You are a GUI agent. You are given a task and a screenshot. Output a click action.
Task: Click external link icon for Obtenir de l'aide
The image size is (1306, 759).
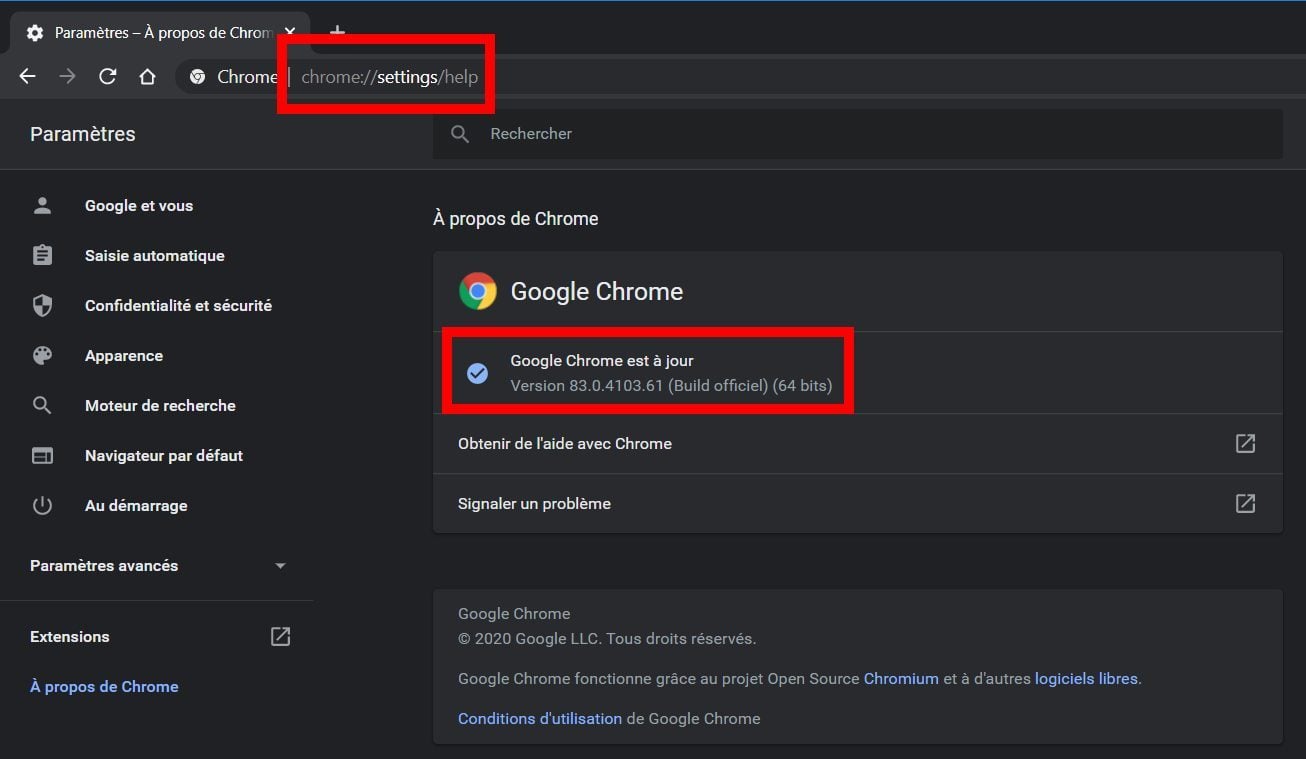(x=1245, y=443)
